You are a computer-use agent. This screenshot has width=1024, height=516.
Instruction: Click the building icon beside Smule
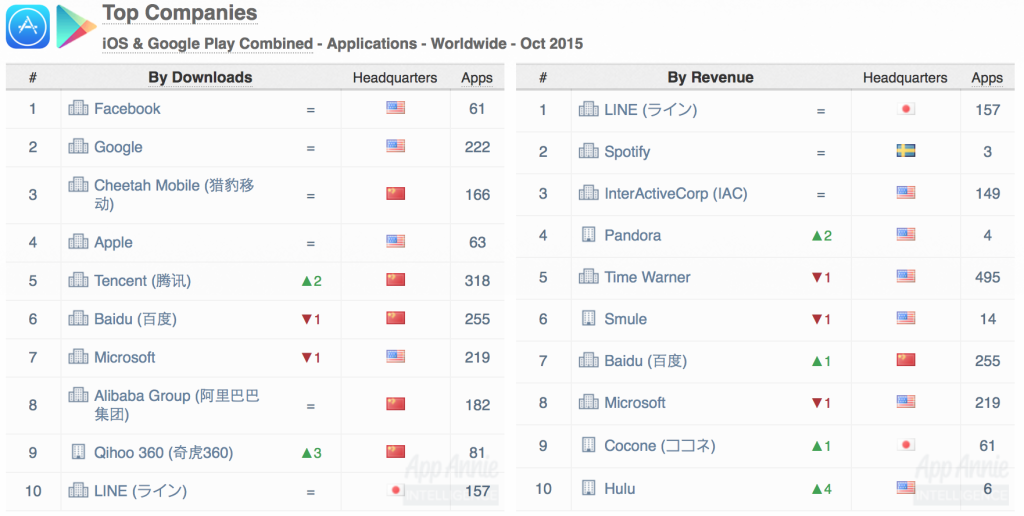pos(588,318)
